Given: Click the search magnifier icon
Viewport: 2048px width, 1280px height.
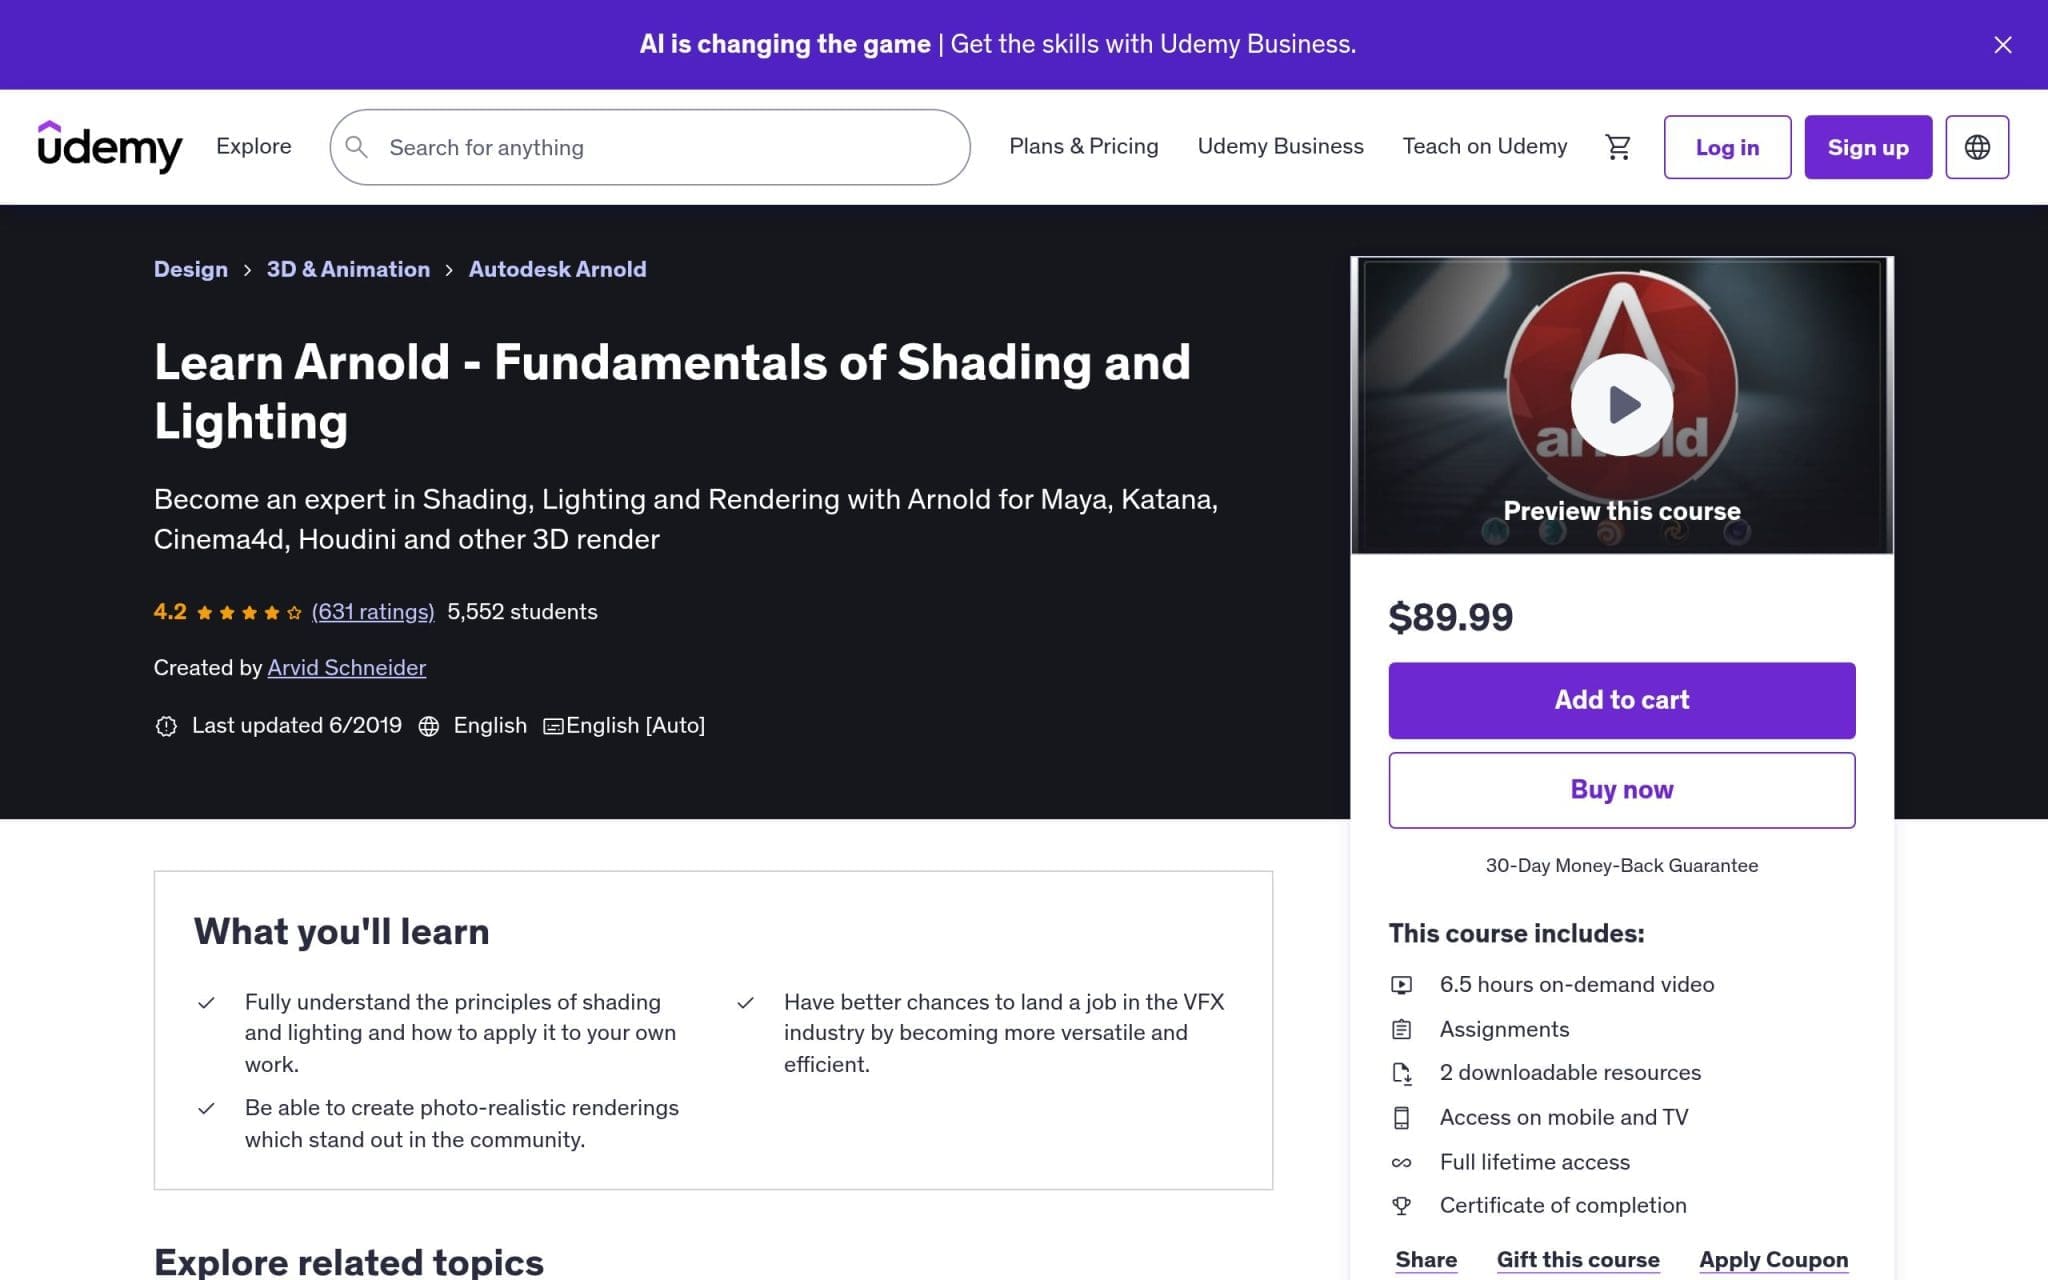Looking at the screenshot, I should pyautogui.click(x=357, y=147).
